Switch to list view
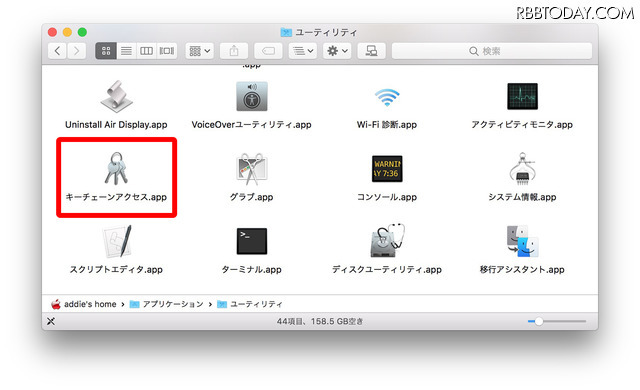This screenshot has width=640, height=390. tap(126, 51)
